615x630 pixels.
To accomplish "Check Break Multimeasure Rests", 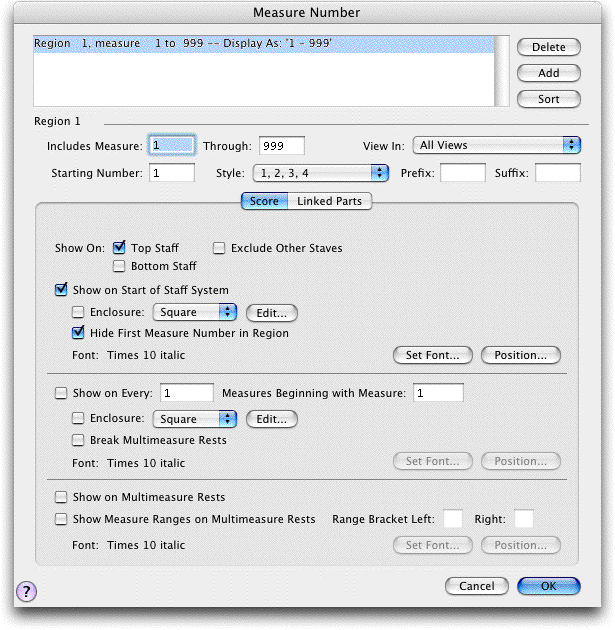I will click(x=78, y=440).
